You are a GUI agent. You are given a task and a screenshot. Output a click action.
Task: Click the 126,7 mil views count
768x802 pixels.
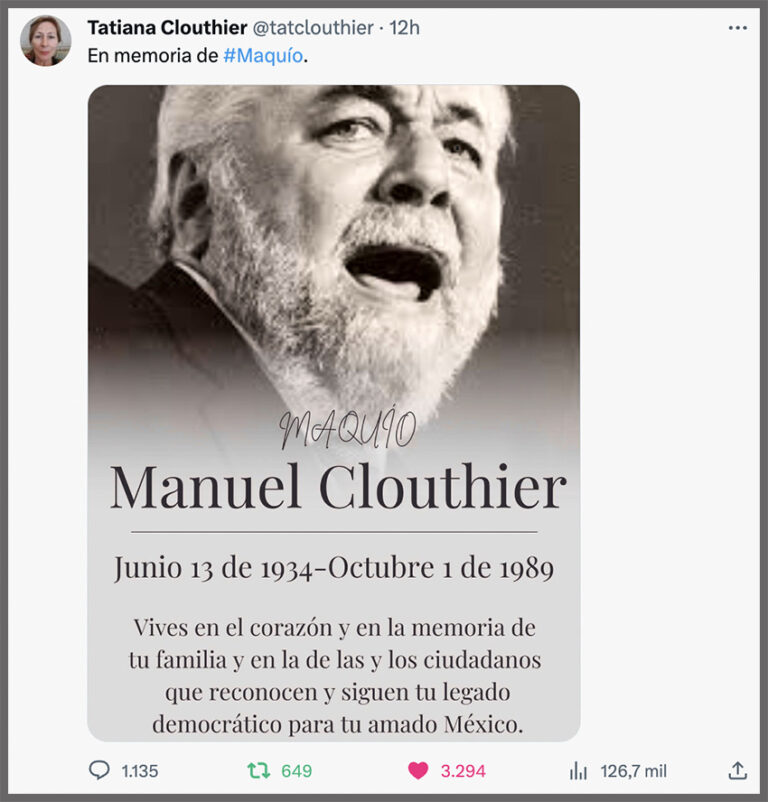pos(634,771)
